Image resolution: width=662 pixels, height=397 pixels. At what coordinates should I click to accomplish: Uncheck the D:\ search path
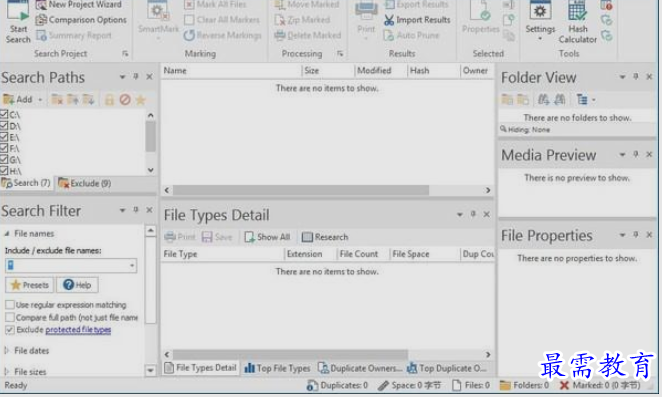click(4, 126)
